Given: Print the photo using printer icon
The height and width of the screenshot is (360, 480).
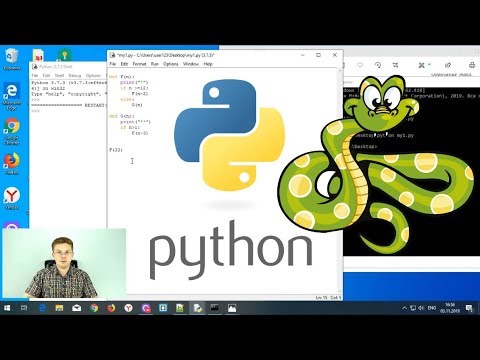Looking at the screenshot, I should (x=472, y=65).
